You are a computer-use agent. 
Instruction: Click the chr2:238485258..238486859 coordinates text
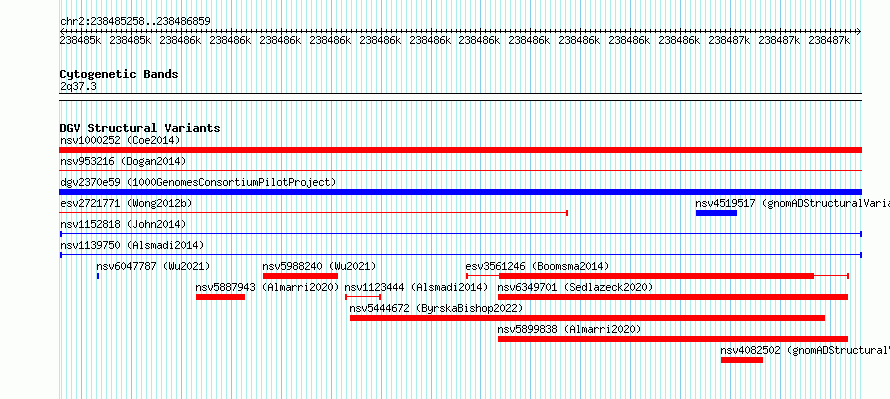coord(135,21)
